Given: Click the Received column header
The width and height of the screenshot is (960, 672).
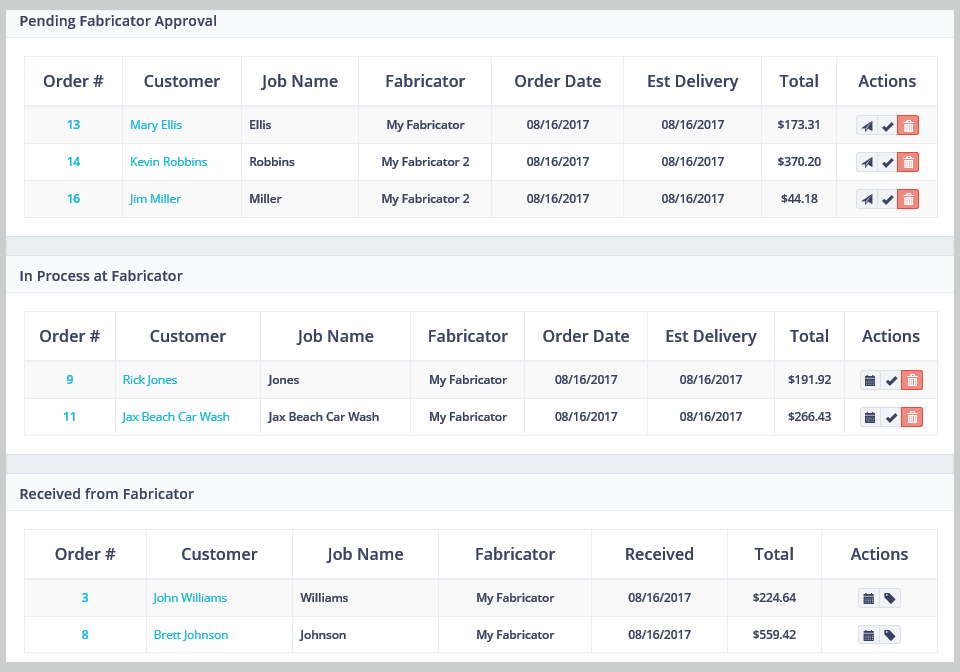Looking at the screenshot, I should [659, 554].
